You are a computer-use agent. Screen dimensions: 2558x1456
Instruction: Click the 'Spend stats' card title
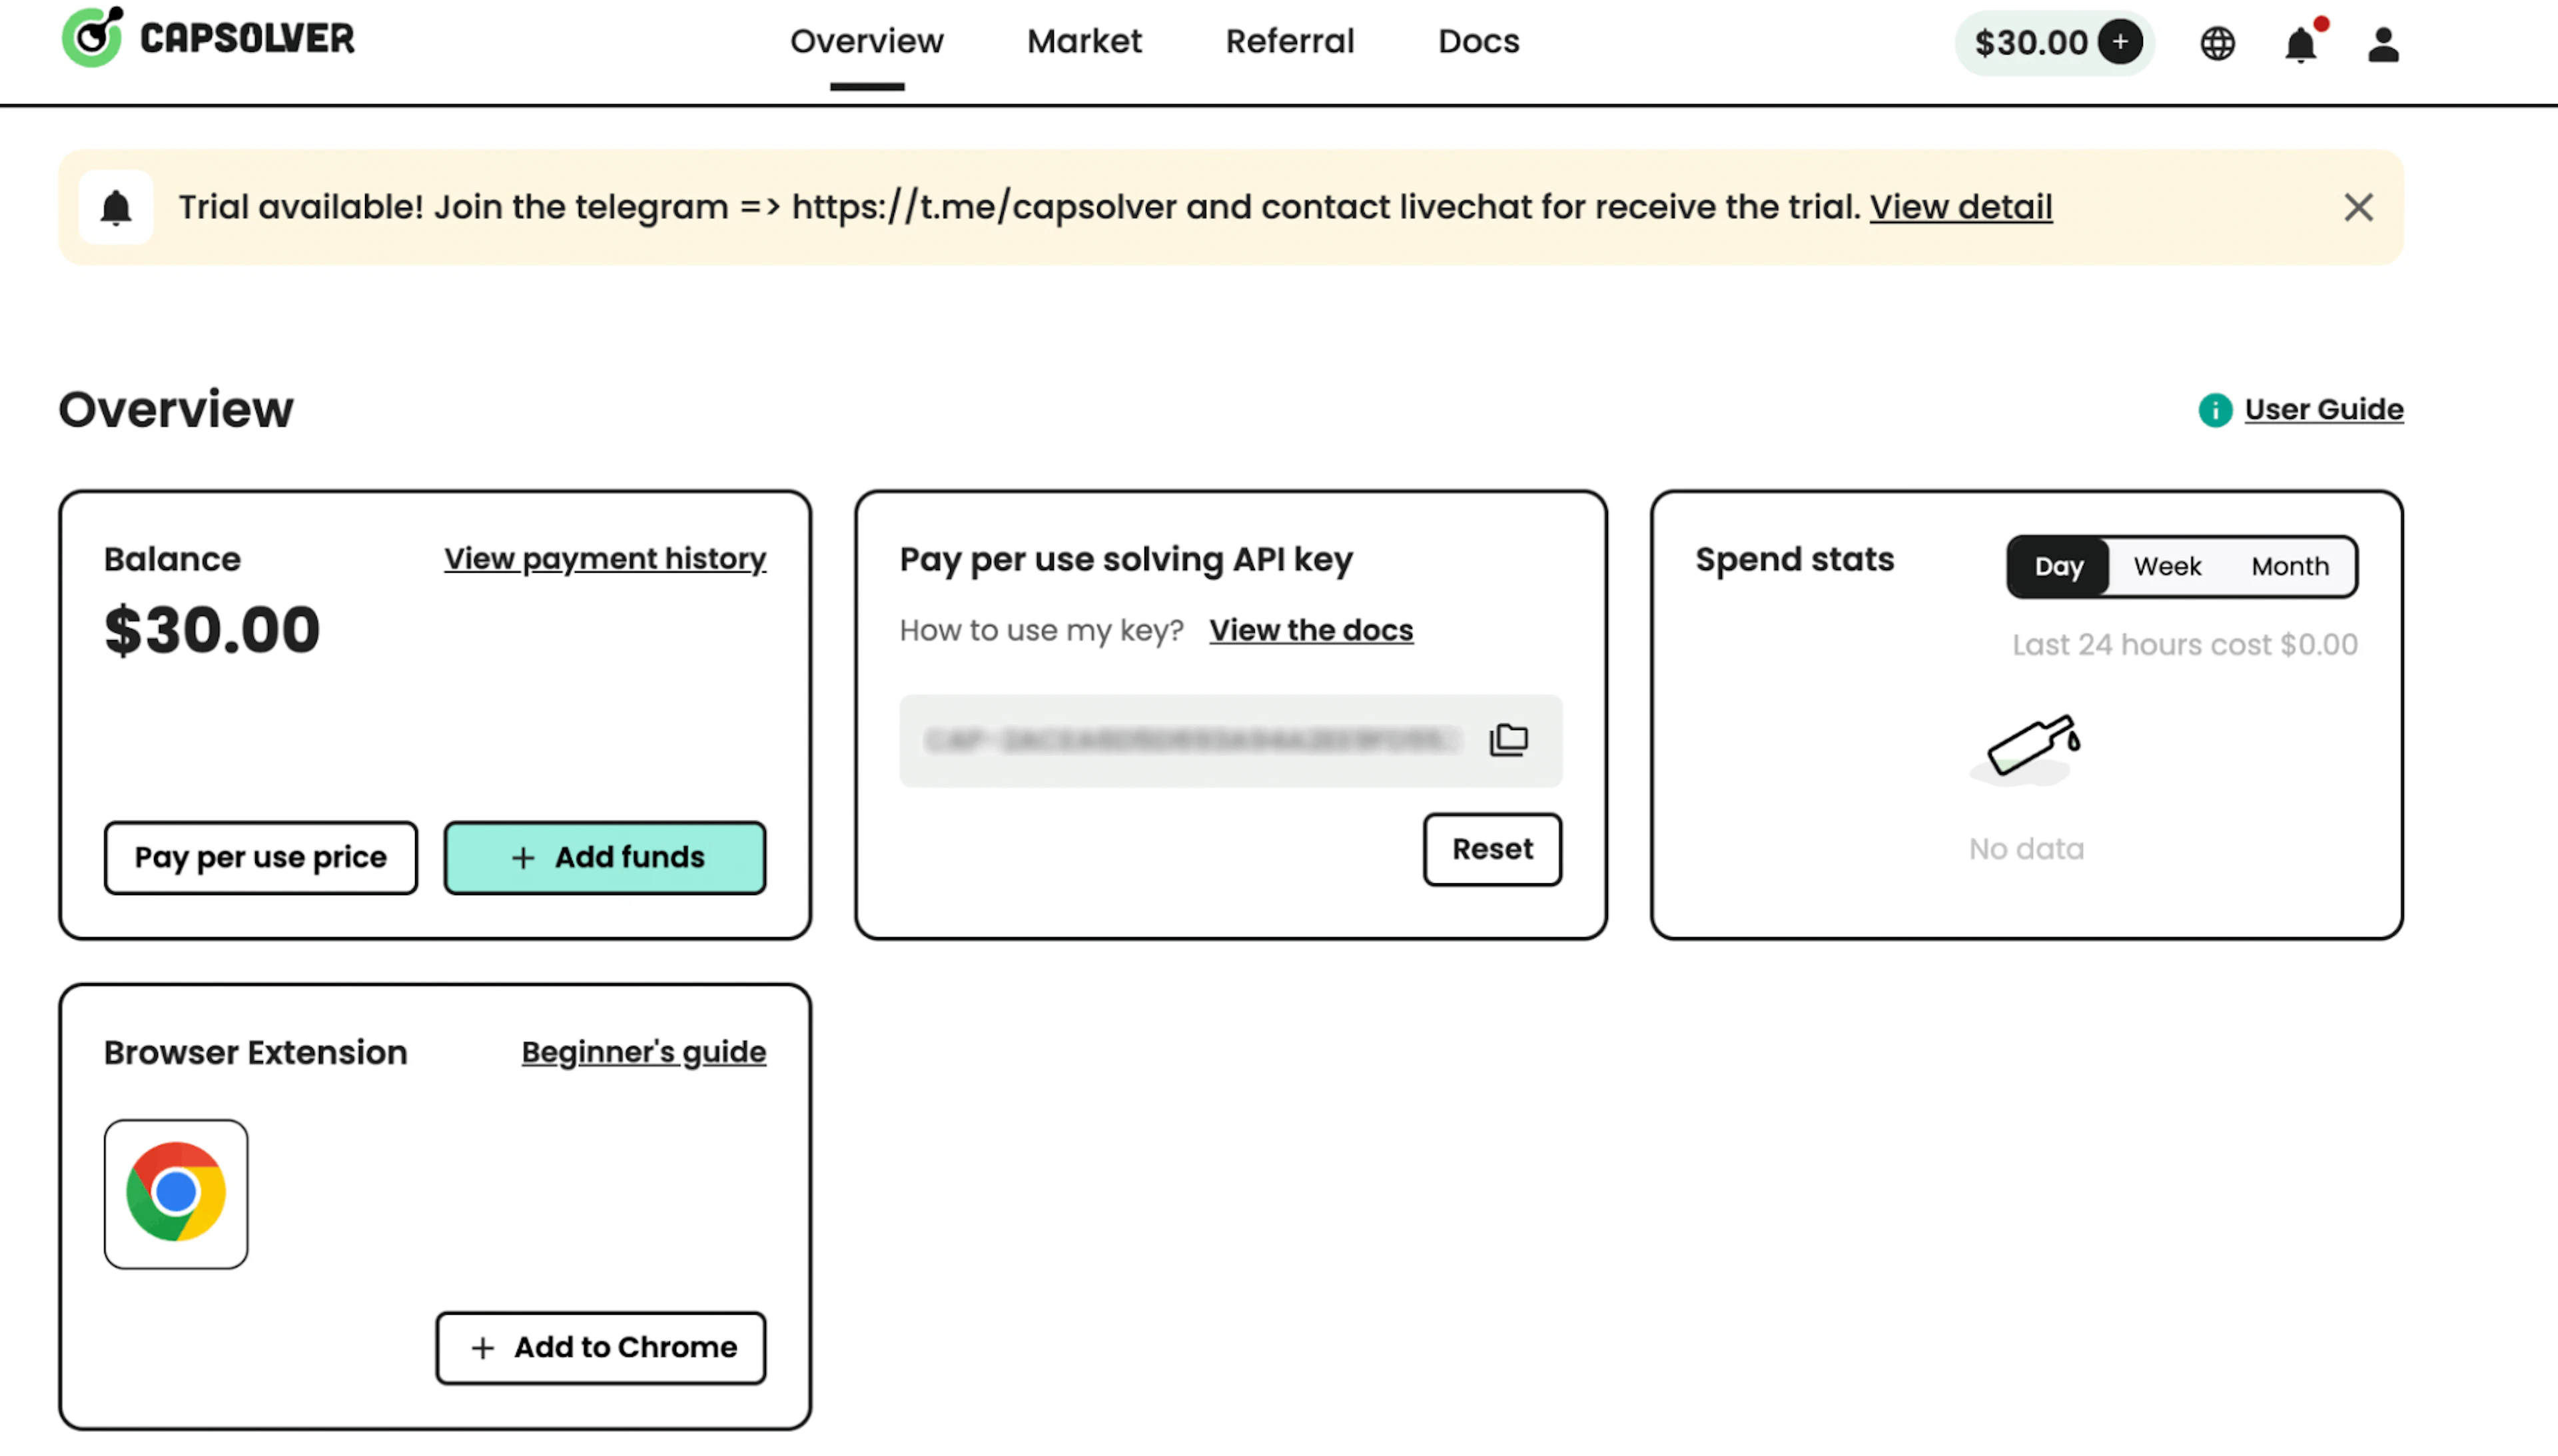(1795, 559)
